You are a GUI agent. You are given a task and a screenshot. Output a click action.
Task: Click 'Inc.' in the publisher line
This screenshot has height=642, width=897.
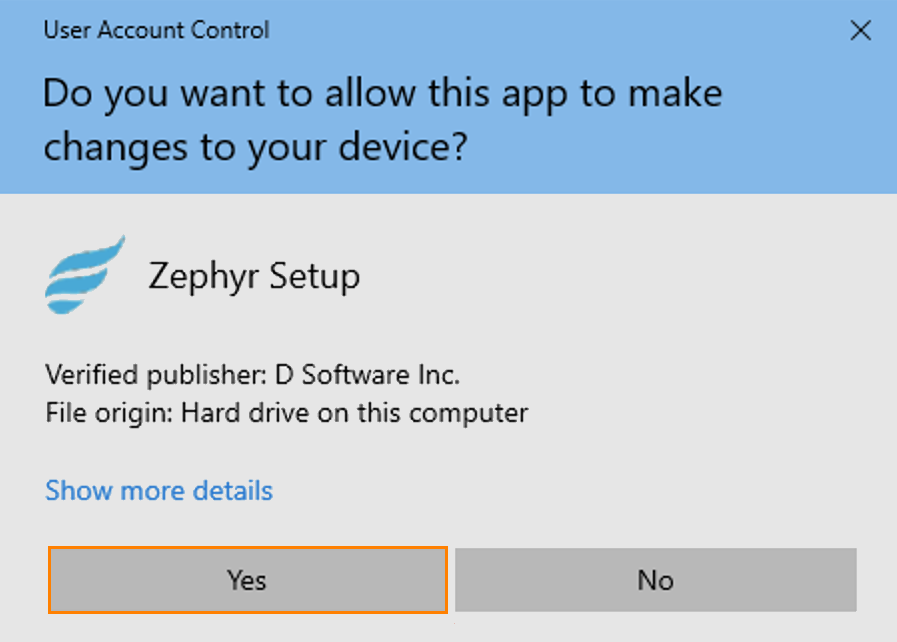pyautogui.click(x=439, y=375)
